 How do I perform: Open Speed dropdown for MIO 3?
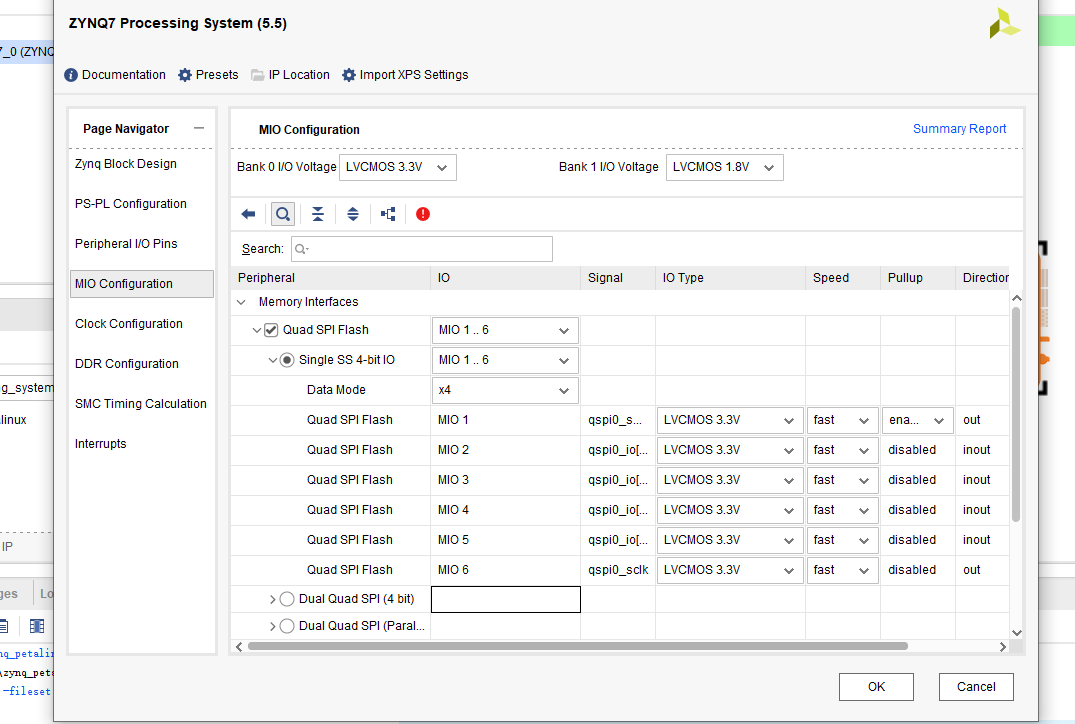click(842, 480)
